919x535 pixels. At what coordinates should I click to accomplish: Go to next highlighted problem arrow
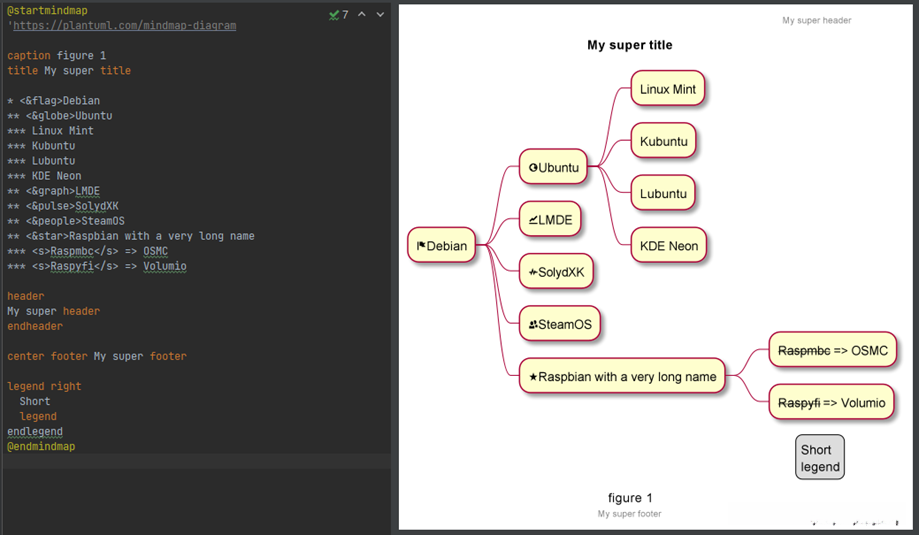coord(380,15)
